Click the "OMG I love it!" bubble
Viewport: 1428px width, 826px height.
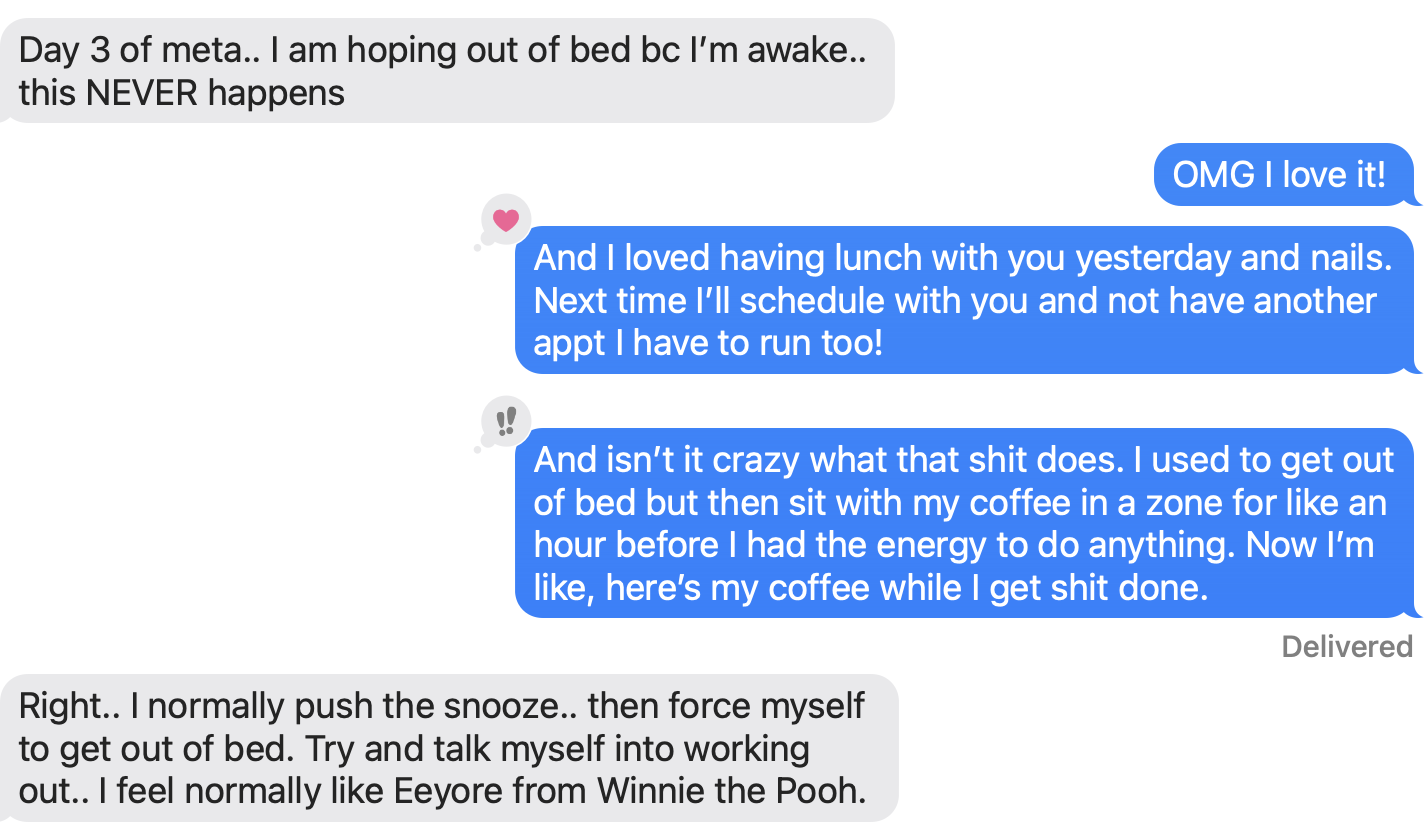(x=1279, y=175)
